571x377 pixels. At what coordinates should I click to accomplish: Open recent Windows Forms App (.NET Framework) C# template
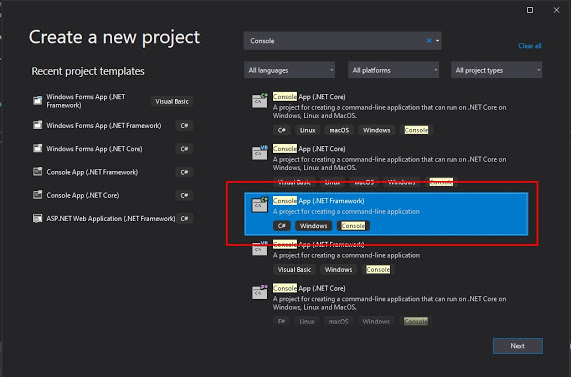[x=104, y=126]
